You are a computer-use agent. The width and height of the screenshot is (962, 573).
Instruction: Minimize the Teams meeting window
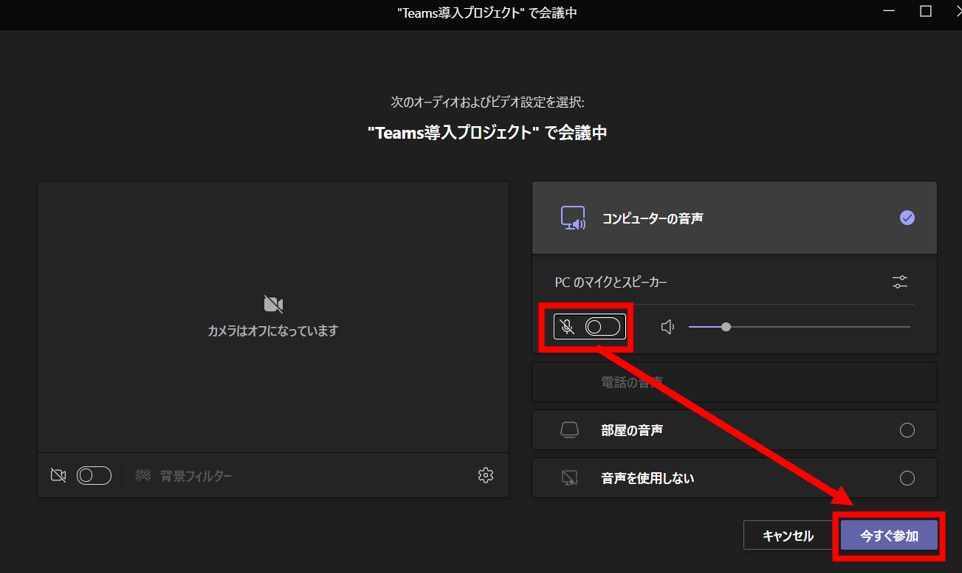888,12
